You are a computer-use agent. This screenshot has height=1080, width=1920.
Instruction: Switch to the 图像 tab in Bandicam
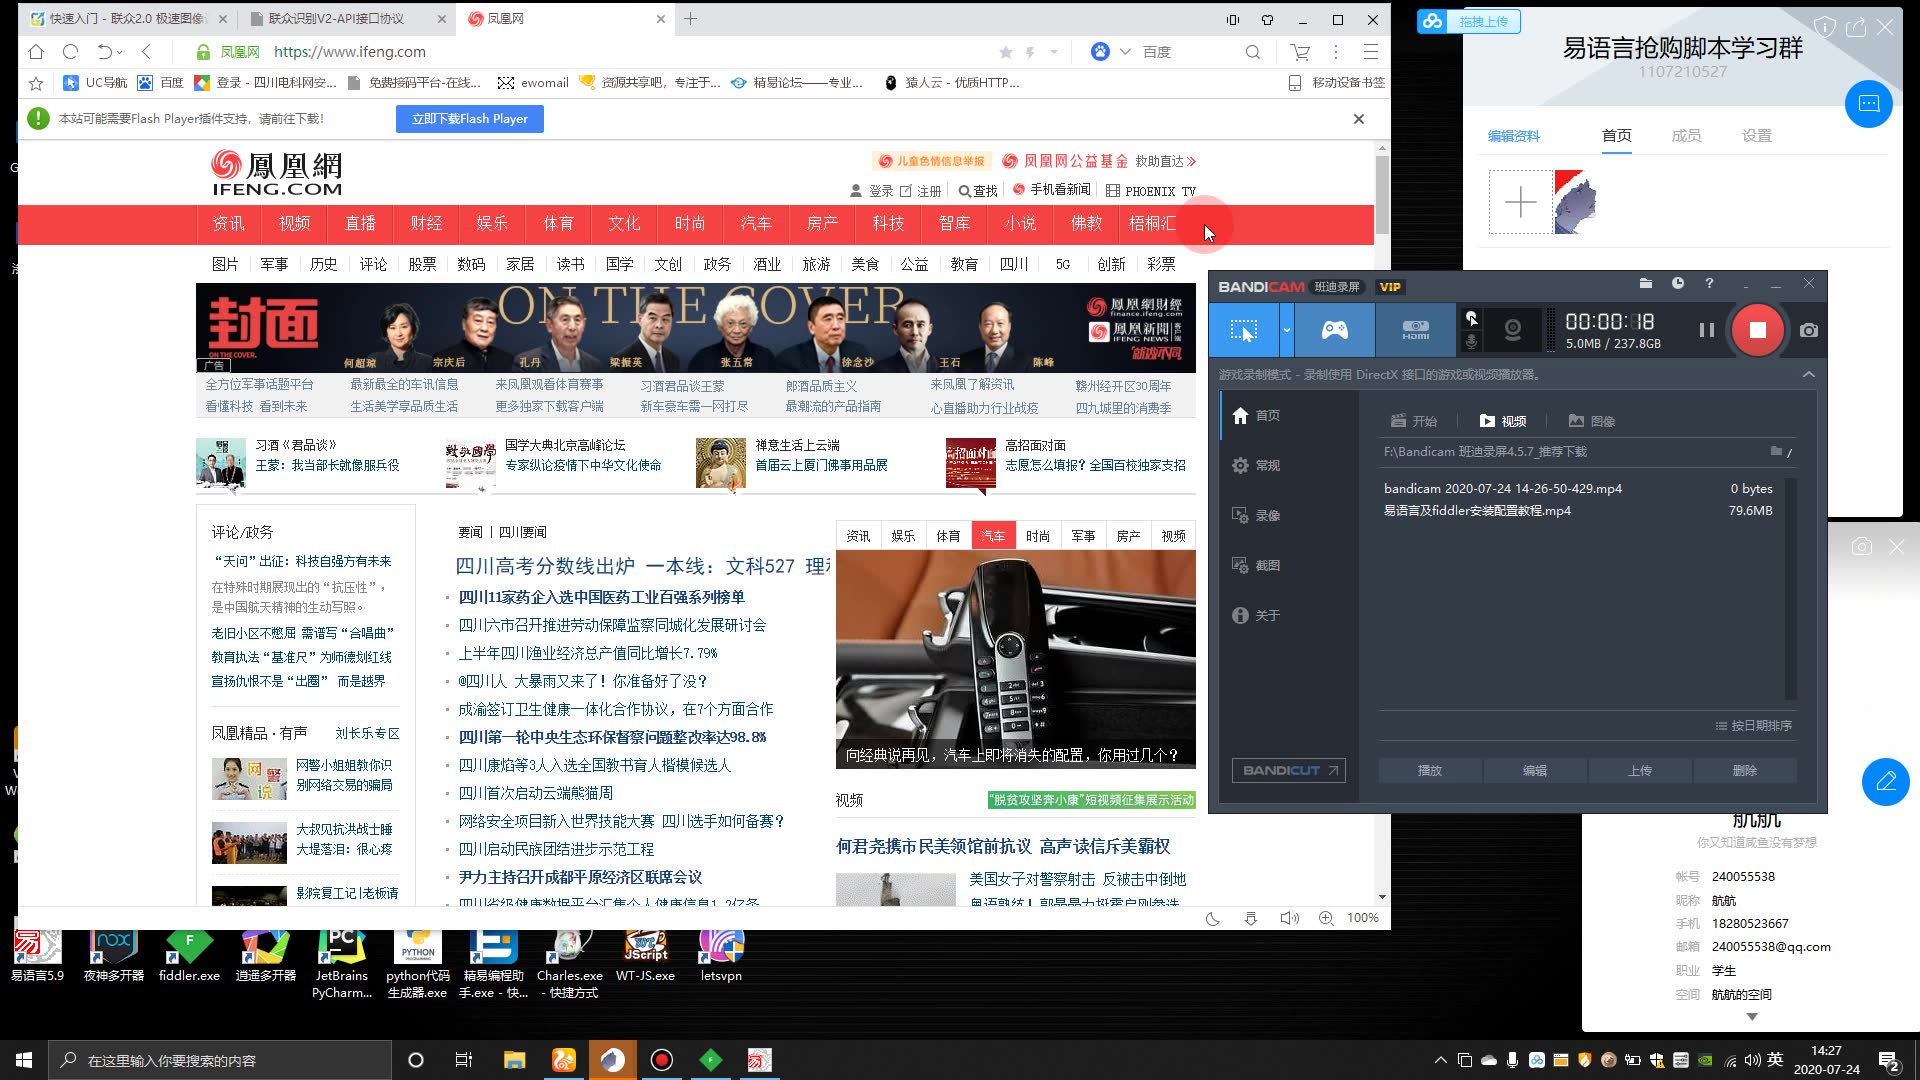tap(1592, 421)
